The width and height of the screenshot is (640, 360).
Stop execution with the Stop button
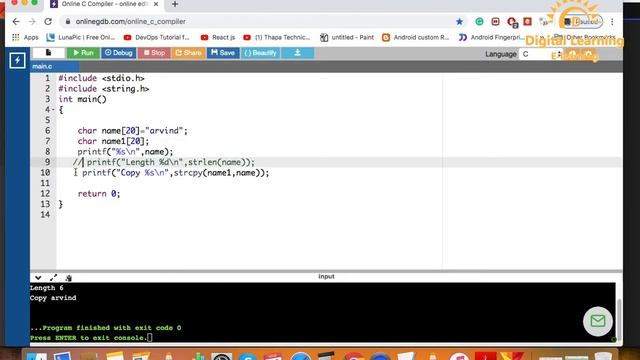pyautogui.click(x=154, y=53)
